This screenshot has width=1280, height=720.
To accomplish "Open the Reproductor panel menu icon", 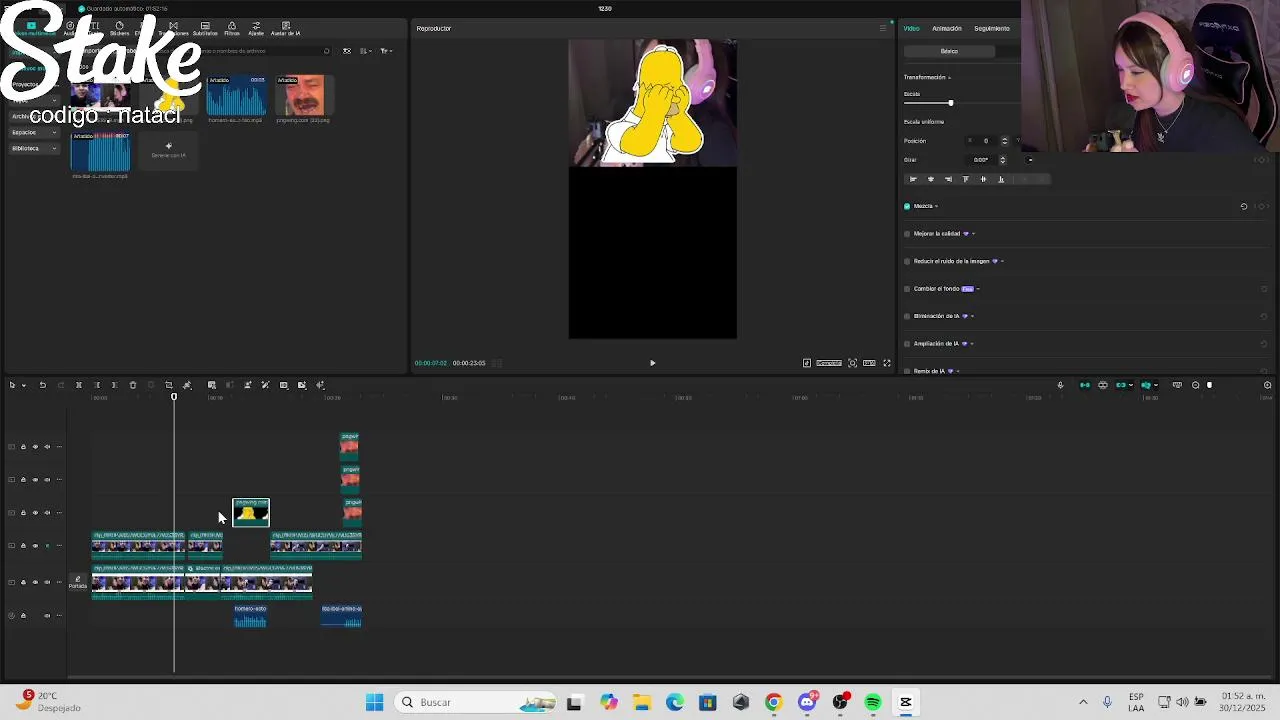I will [882, 28].
